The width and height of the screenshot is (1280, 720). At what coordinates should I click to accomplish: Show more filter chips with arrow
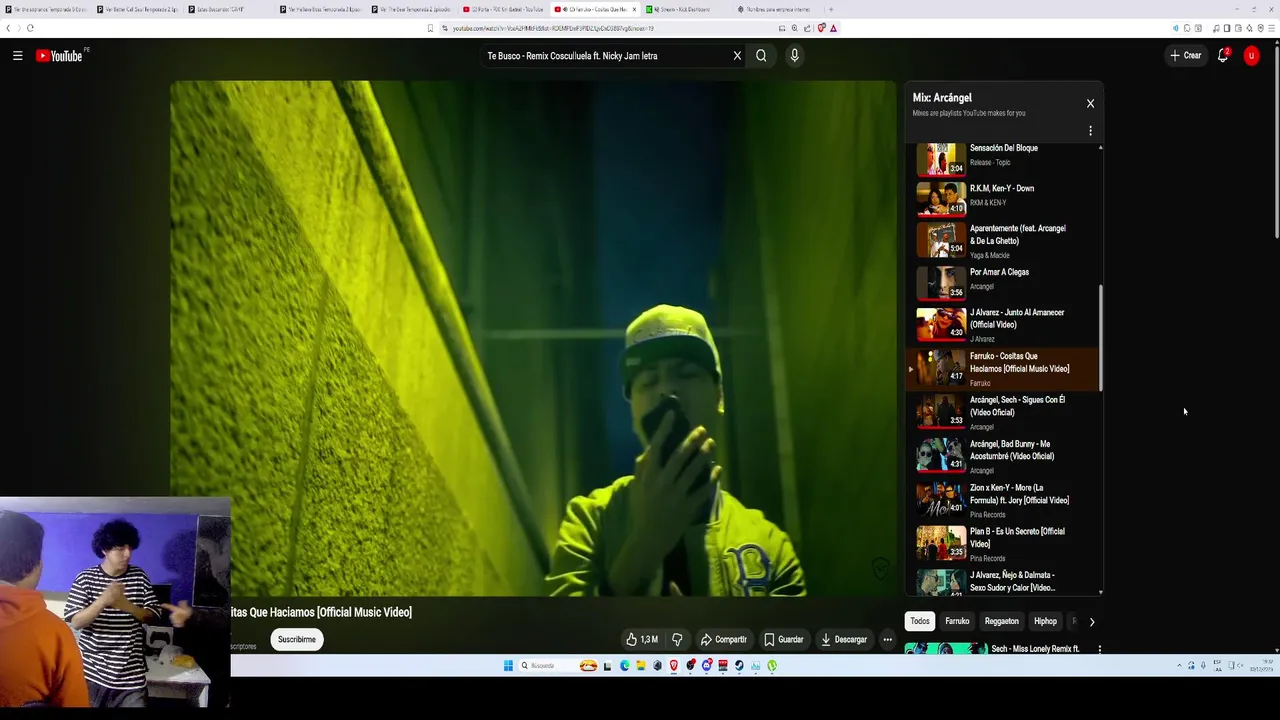1092,622
